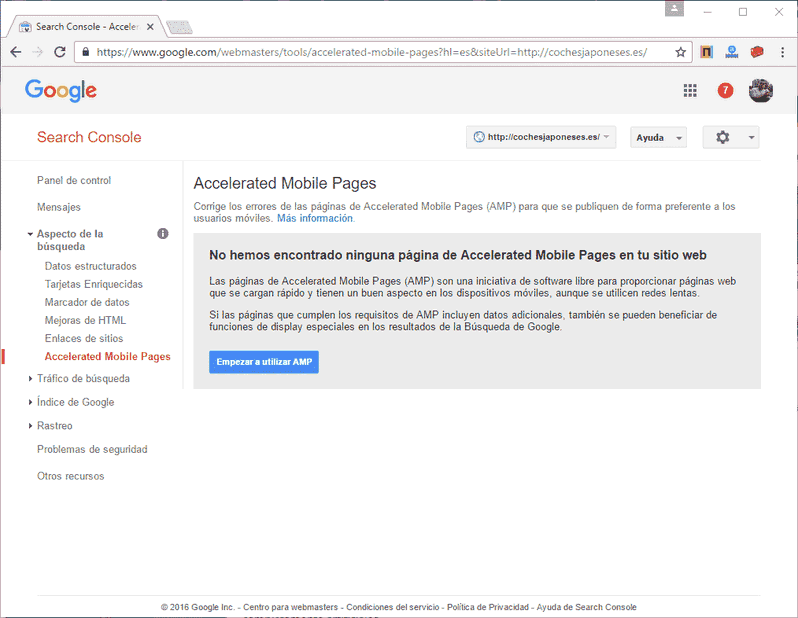Open a new browser tab
798x618 pixels.
179,27
